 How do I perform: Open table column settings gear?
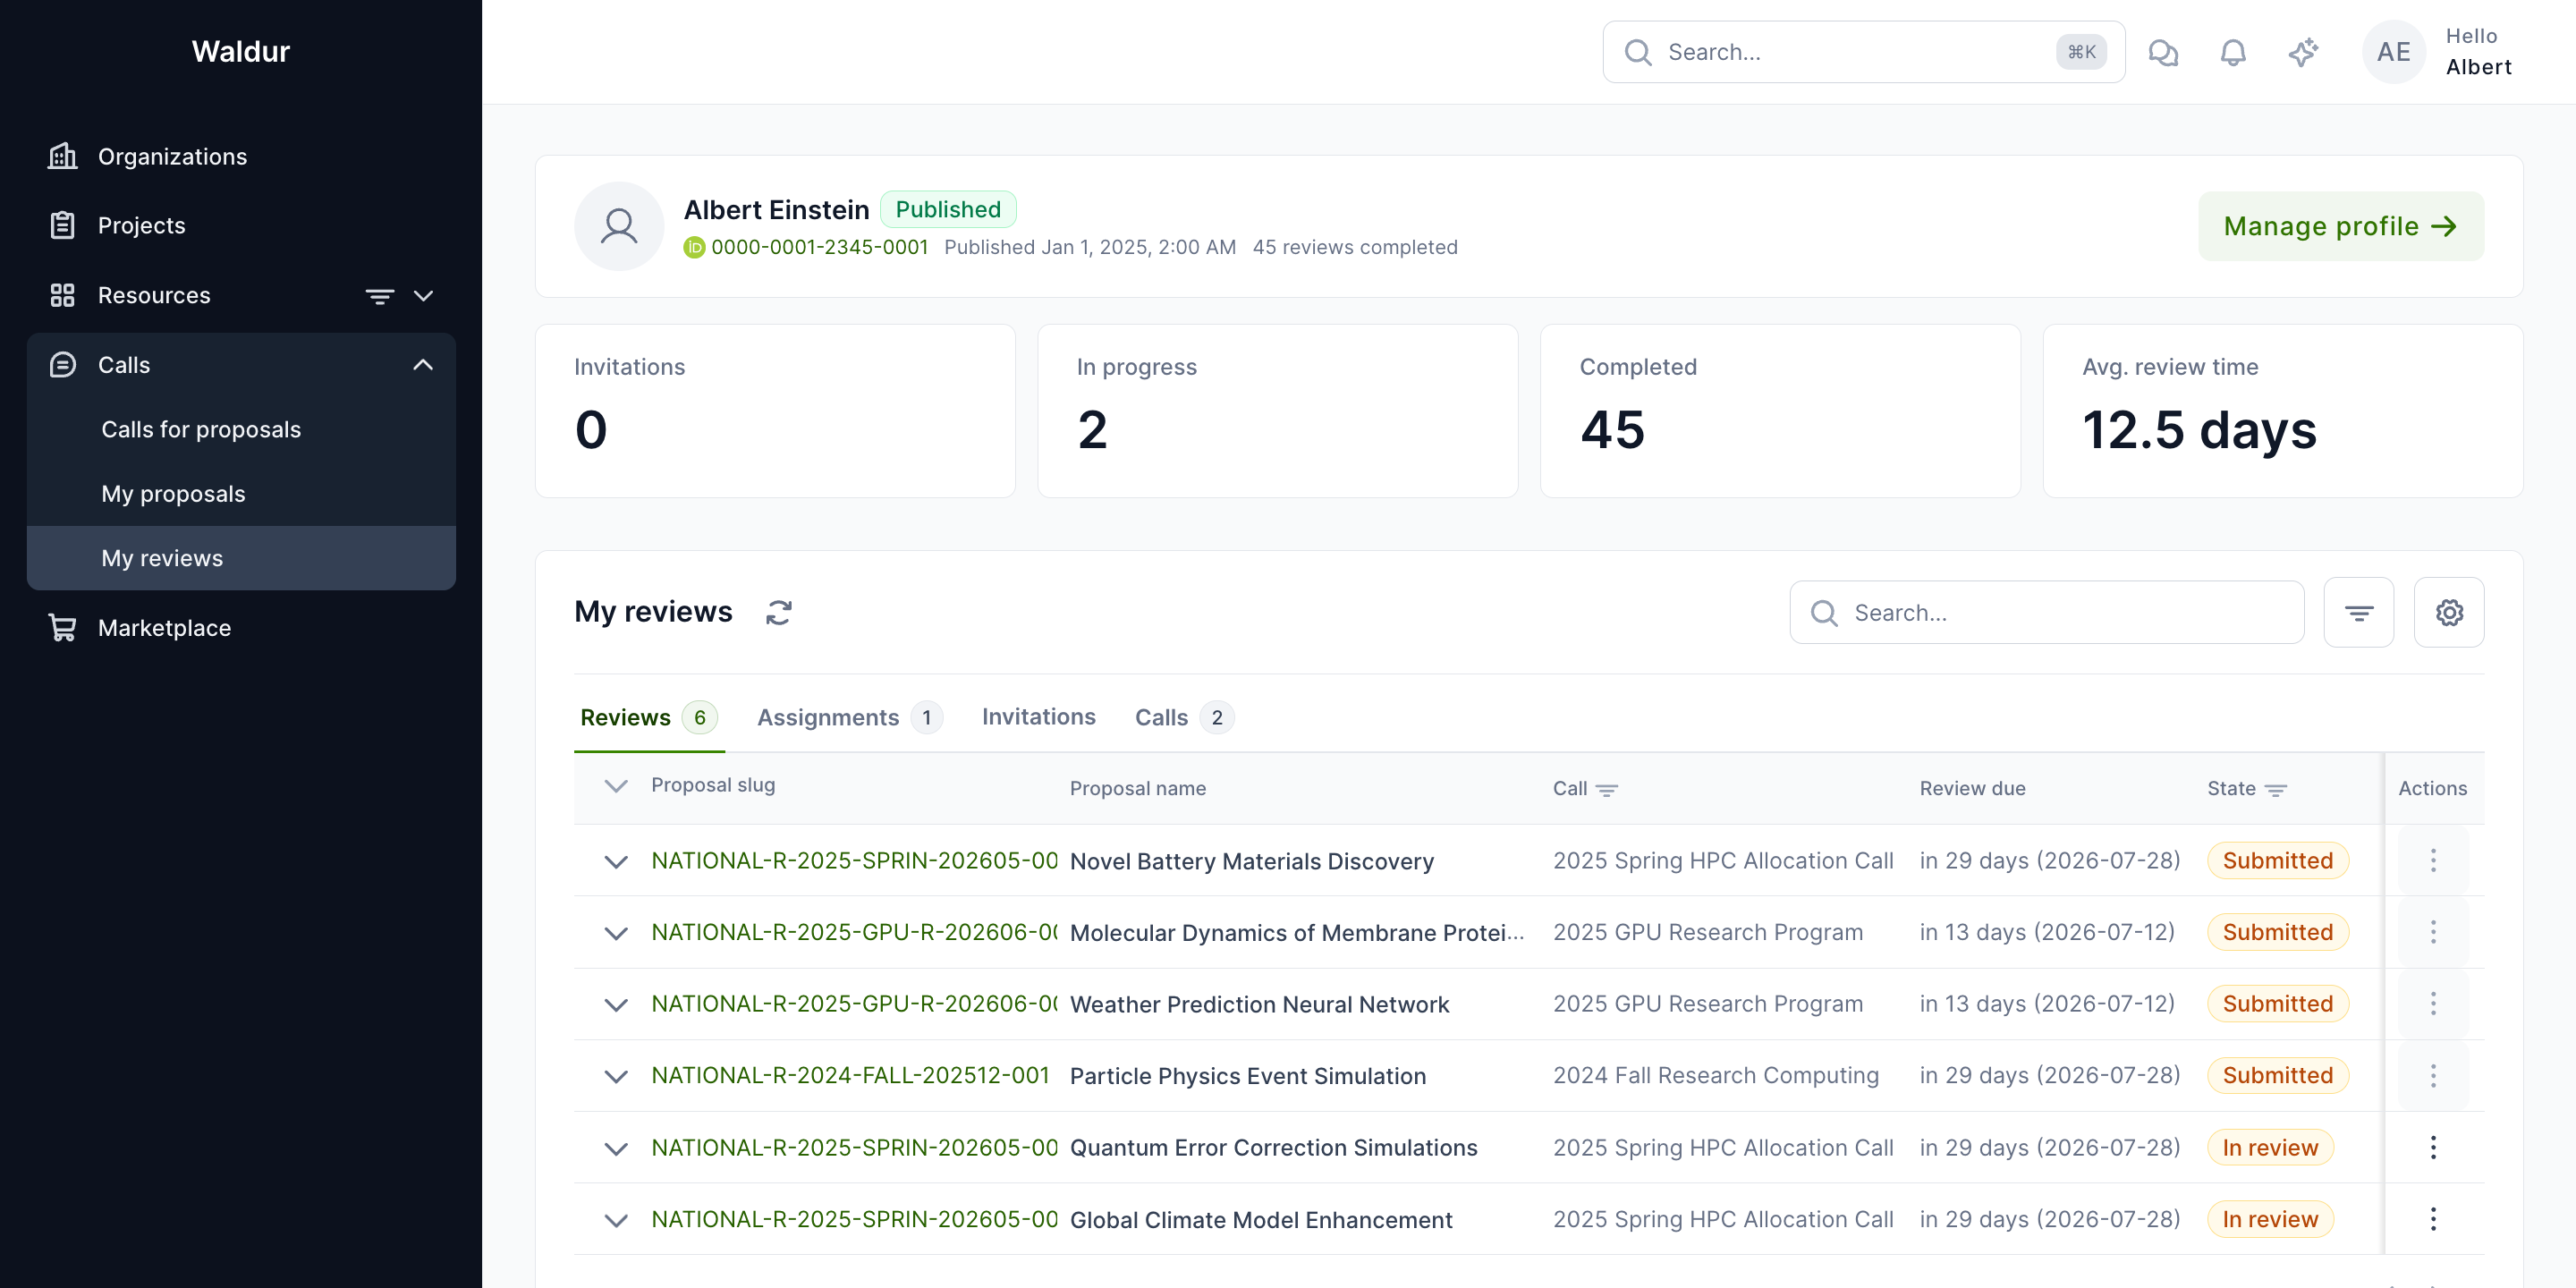(x=2449, y=612)
